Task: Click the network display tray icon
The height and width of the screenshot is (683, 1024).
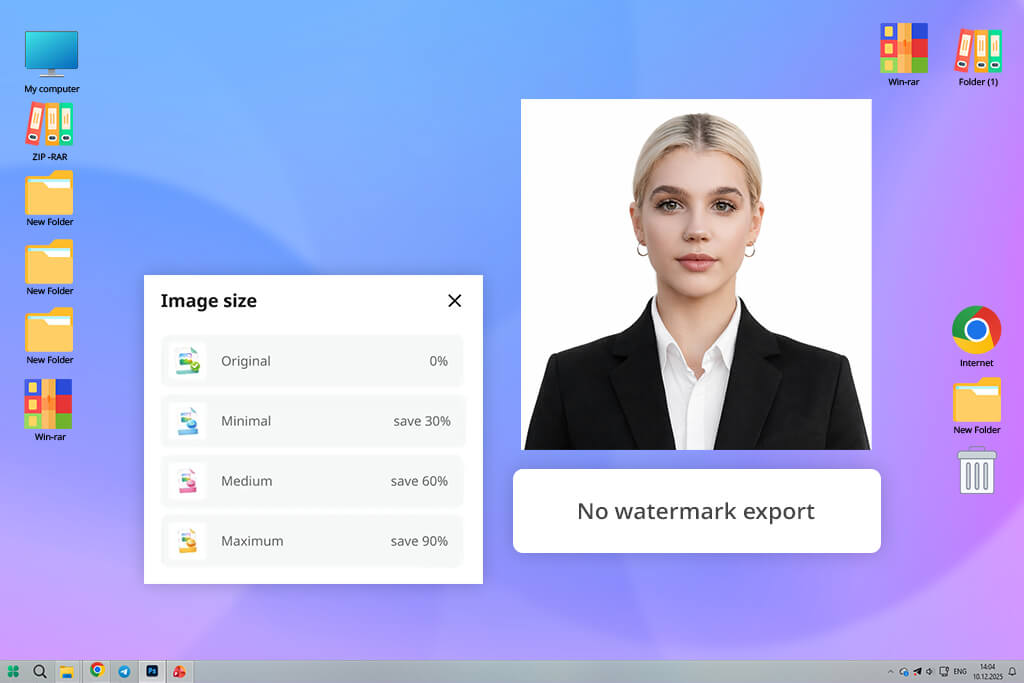Action: pyautogui.click(x=944, y=671)
